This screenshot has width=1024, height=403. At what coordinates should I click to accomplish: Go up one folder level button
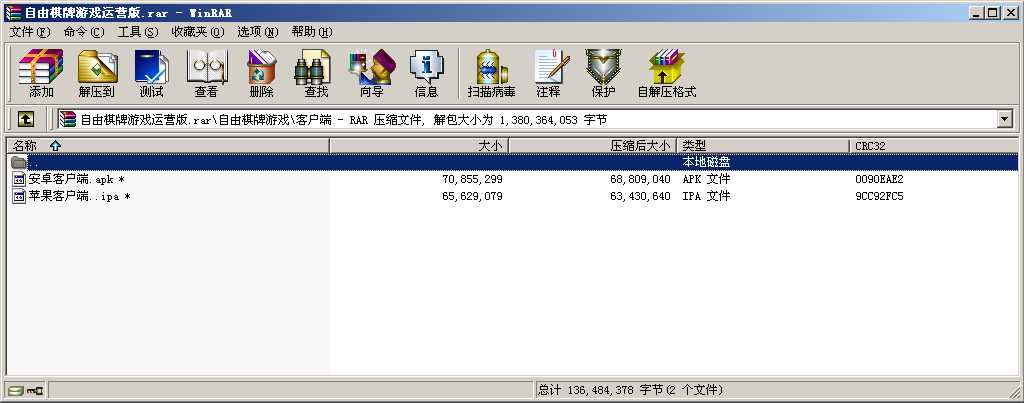pyautogui.click(x=25, y=119)
